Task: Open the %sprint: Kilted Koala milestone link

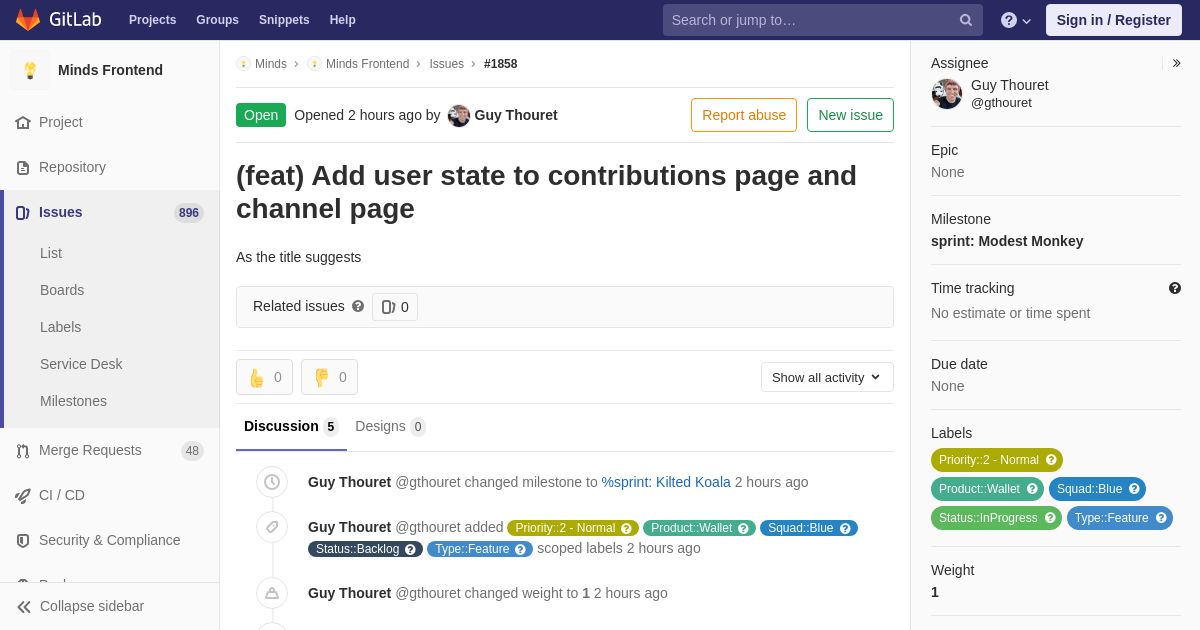Action: click(666, 482)
